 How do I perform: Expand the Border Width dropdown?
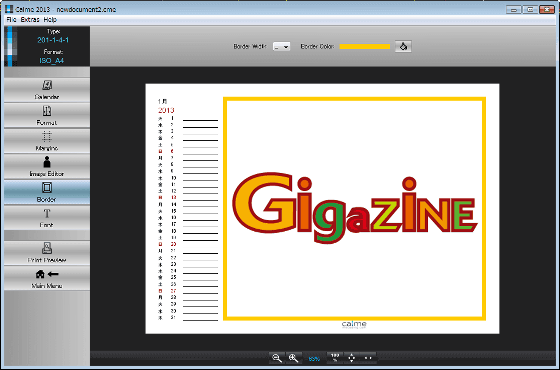[281, 47]
